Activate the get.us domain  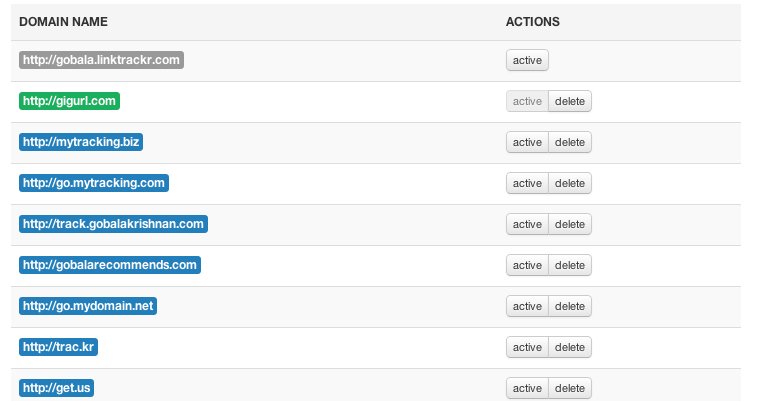tap(527, 388)
